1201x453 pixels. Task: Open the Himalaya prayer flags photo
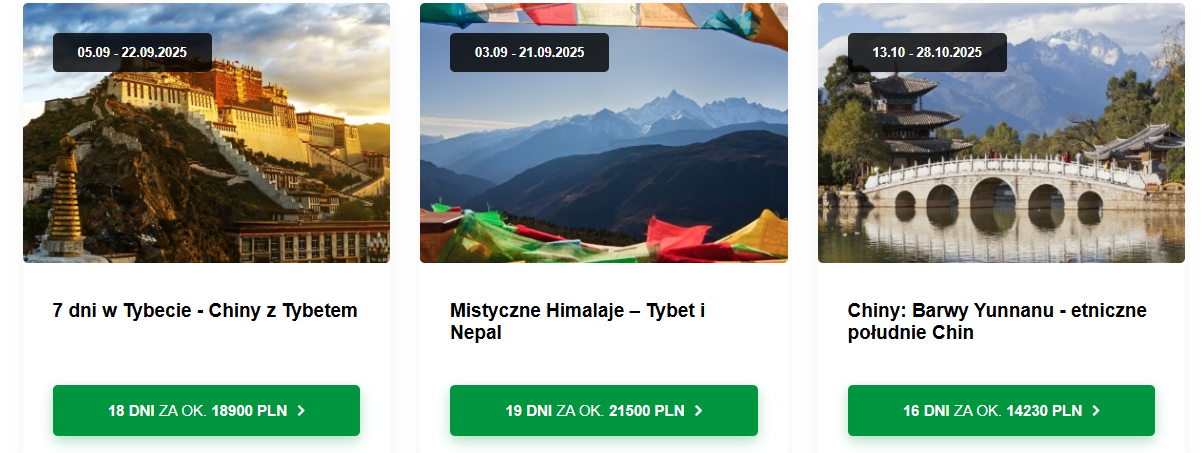[604, 133]
